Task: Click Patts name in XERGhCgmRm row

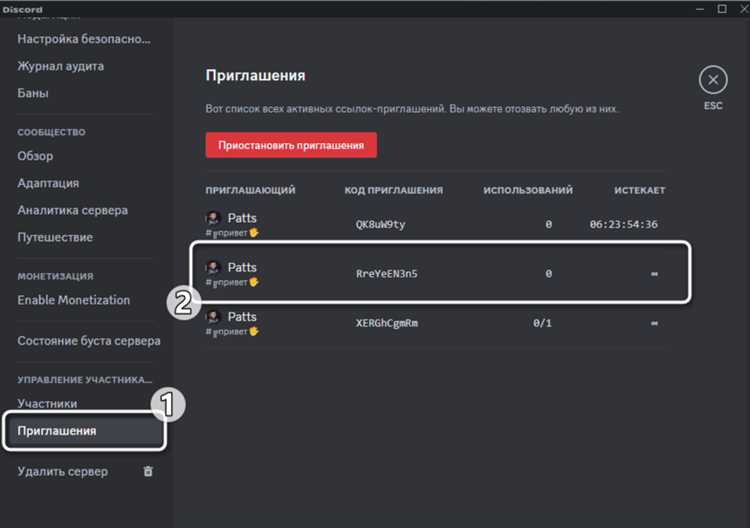Action: click(x=242, y=317)
